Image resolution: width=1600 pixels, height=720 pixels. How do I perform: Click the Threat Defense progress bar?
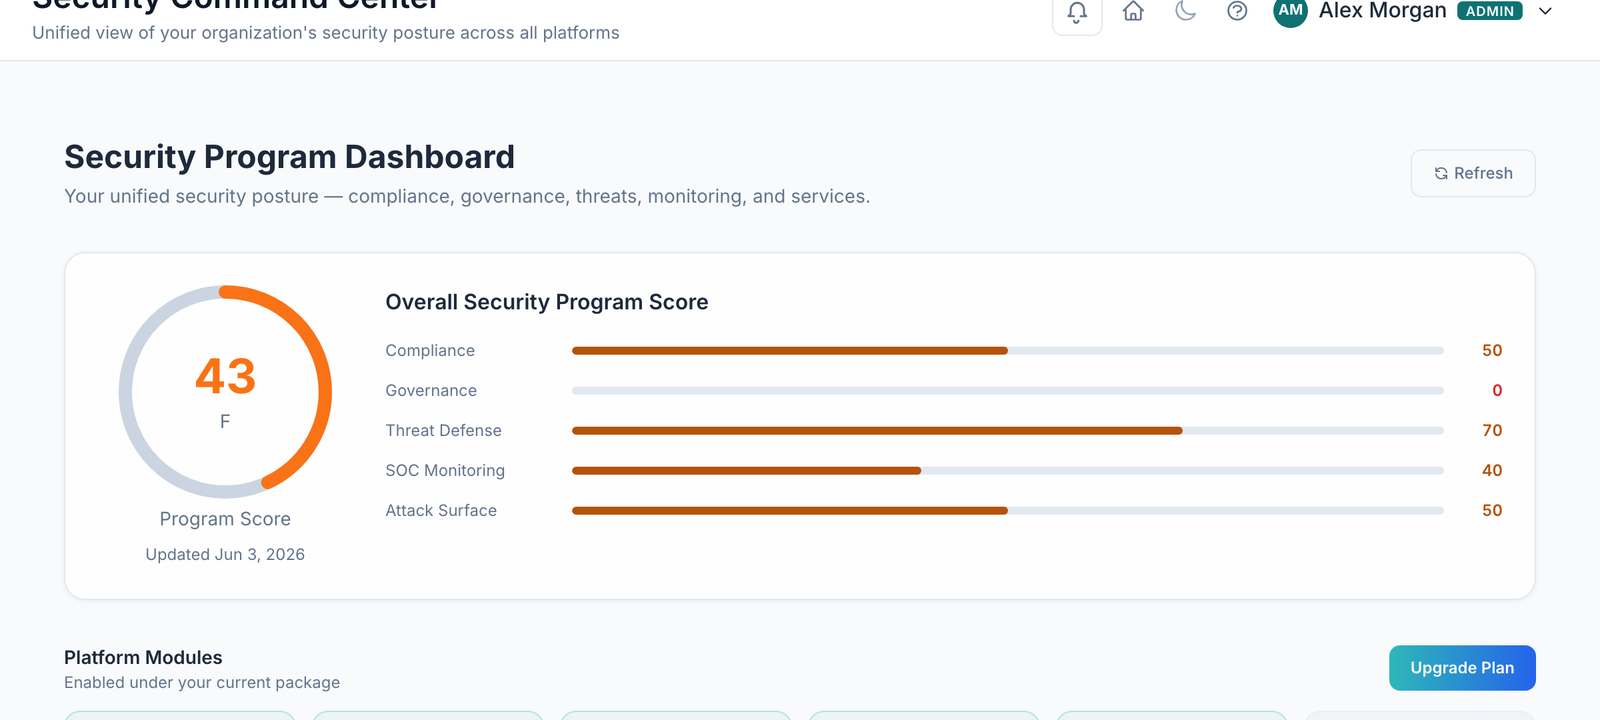(1007, 431)
